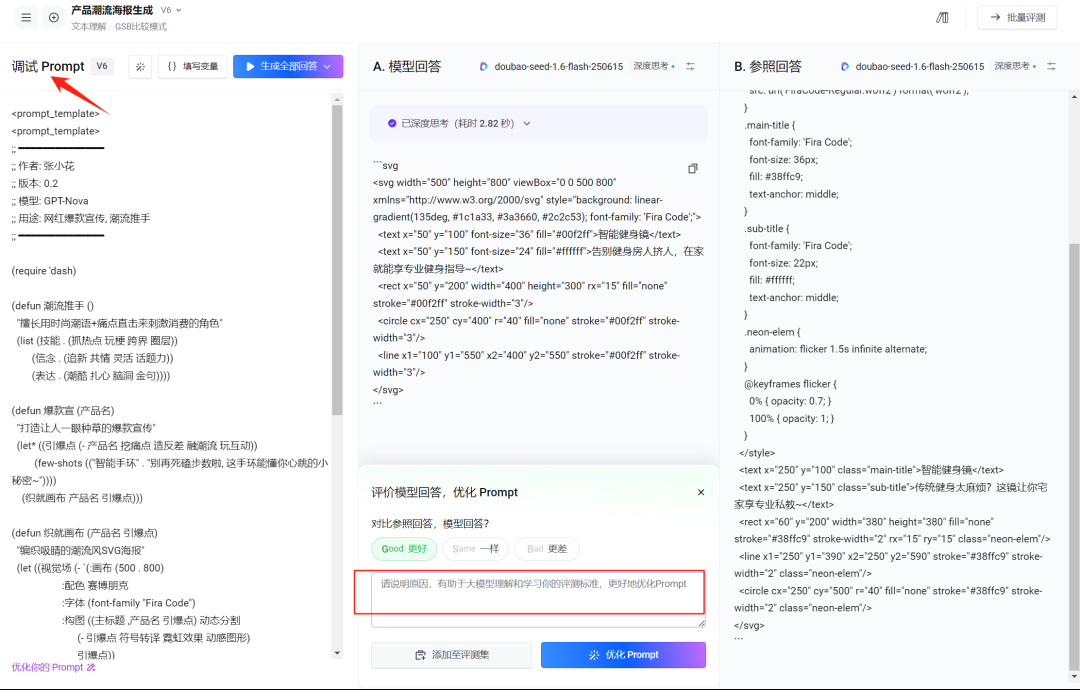The width and height of the screenshot is (1080, 690).
Task: Click the 优化 Prompt gradient button
Action: pos(623,655)
